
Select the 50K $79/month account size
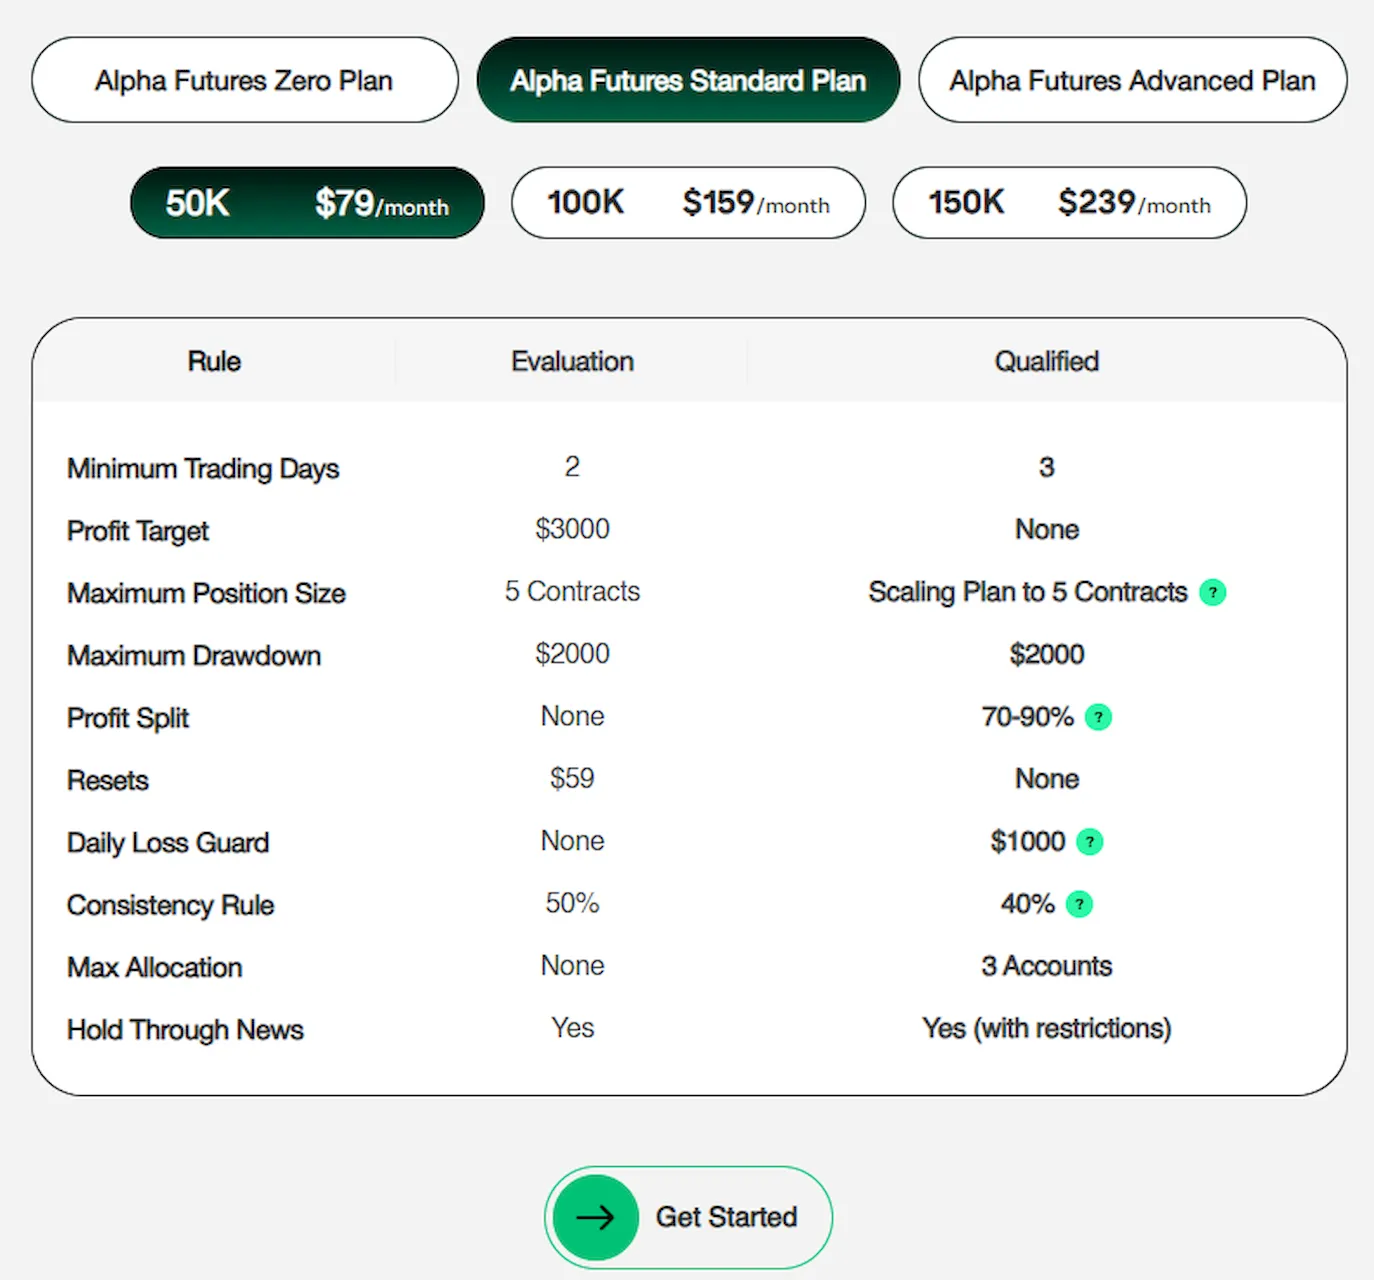306,203
